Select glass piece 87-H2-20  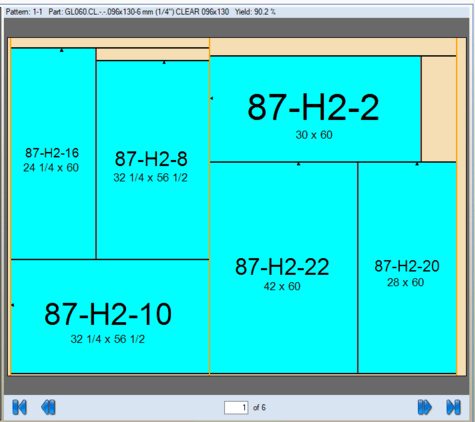(x=407, y=268)
